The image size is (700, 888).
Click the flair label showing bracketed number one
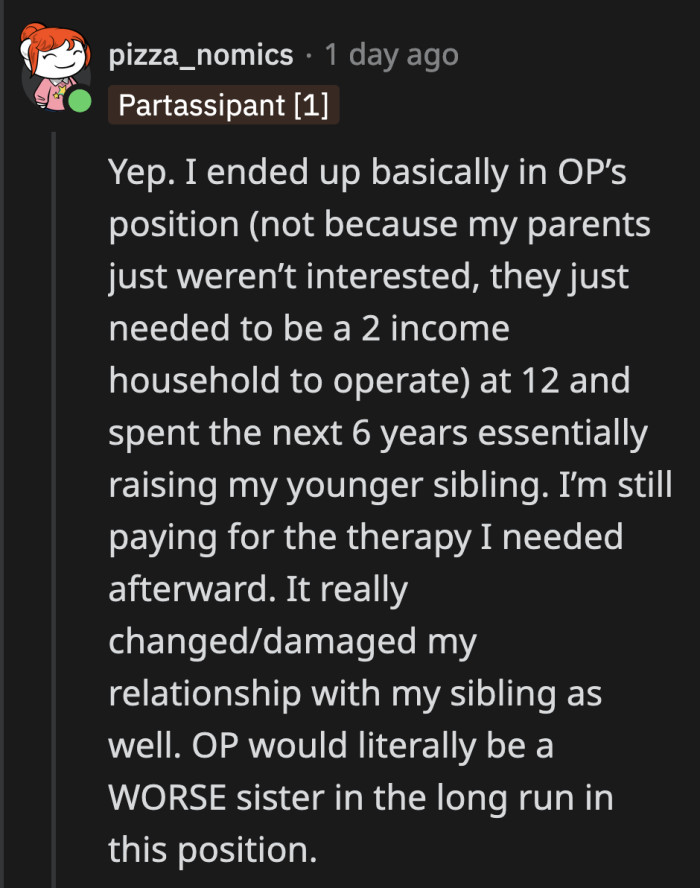pos(312,104)
